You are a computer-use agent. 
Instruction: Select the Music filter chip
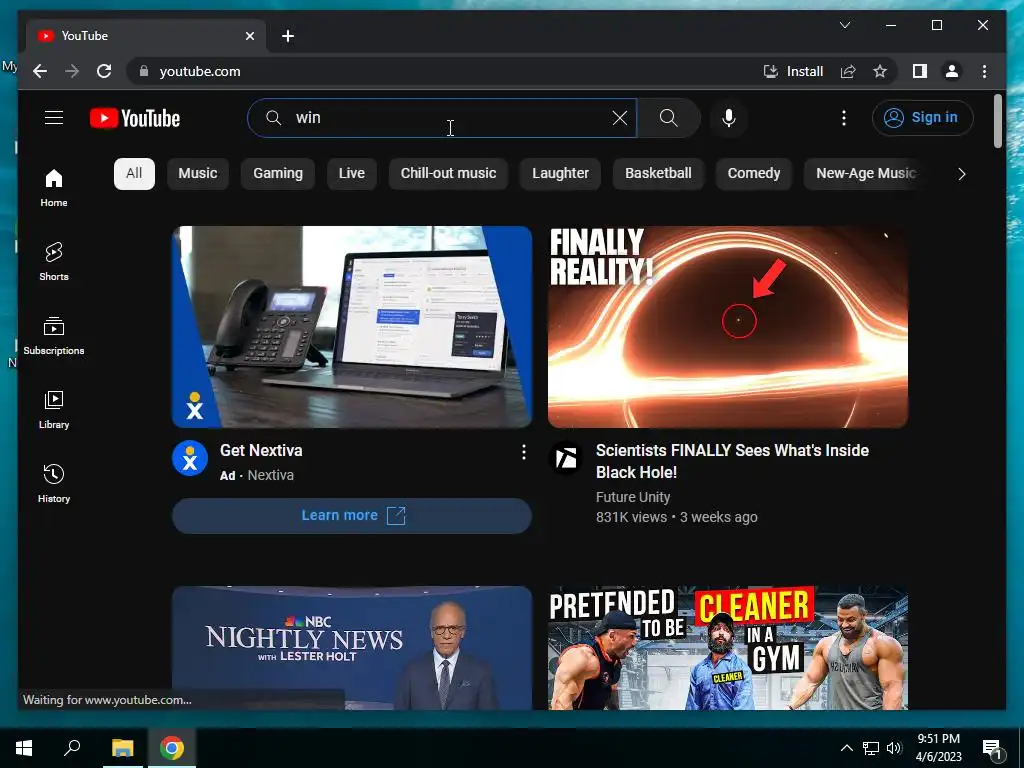[198, 173]
